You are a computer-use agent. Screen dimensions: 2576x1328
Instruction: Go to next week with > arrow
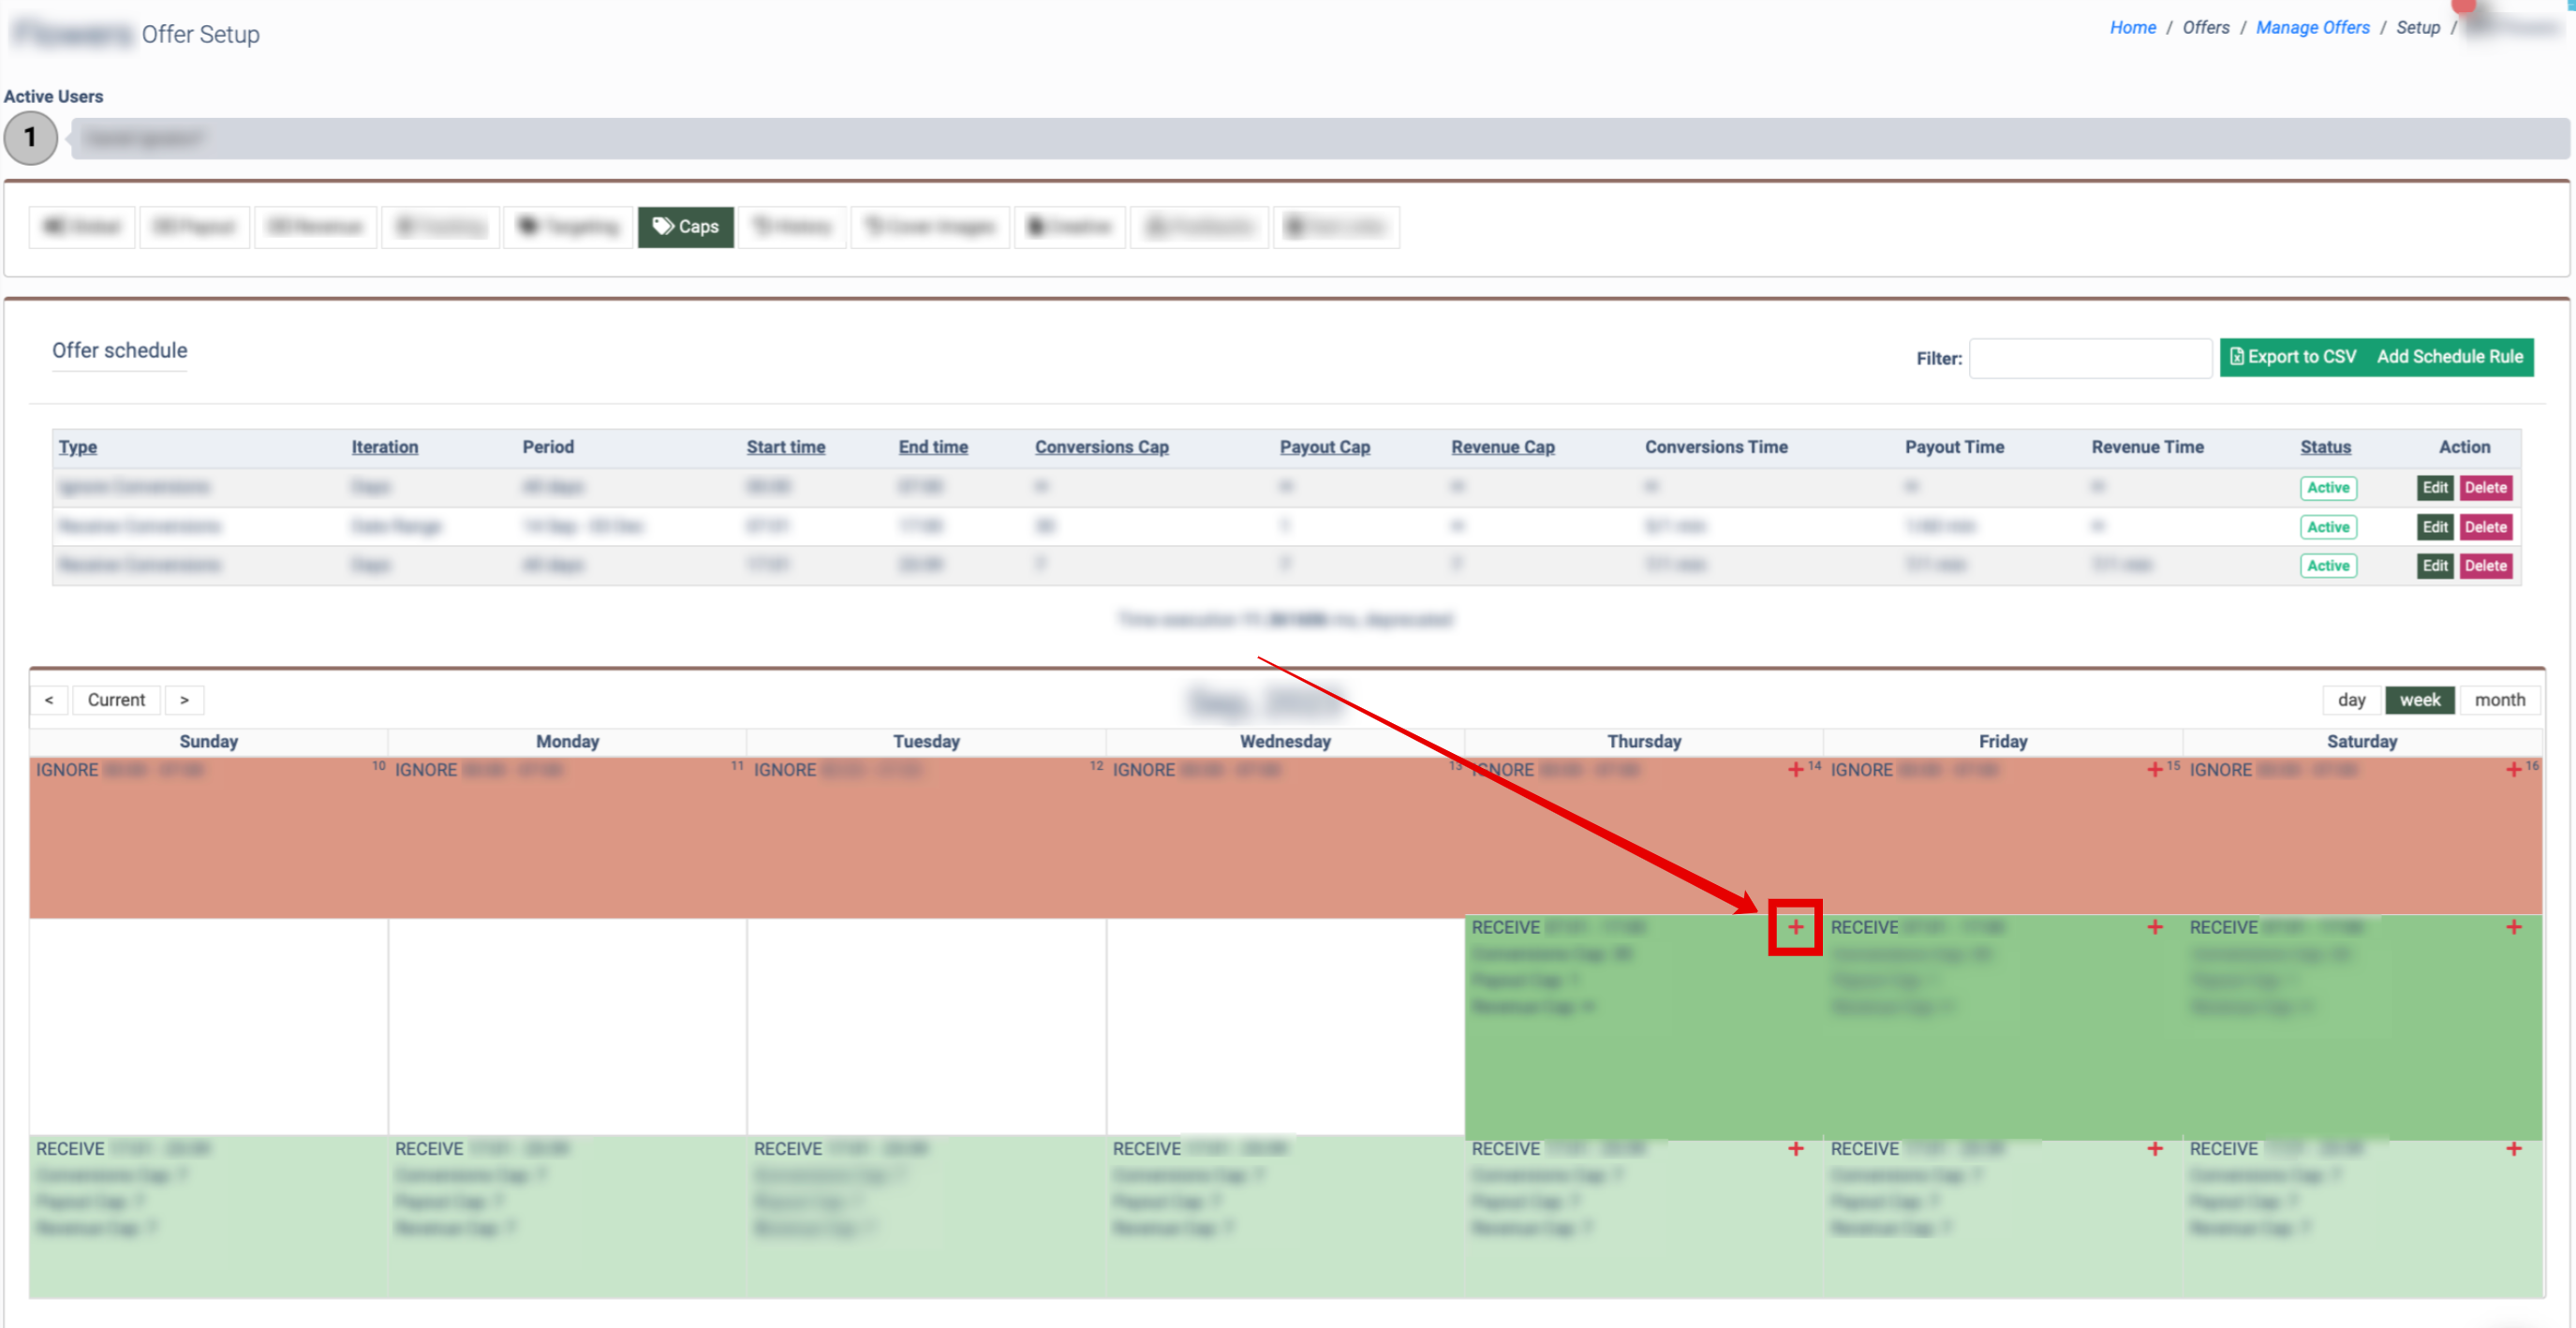pyautogui.click(x=184, y=700)
